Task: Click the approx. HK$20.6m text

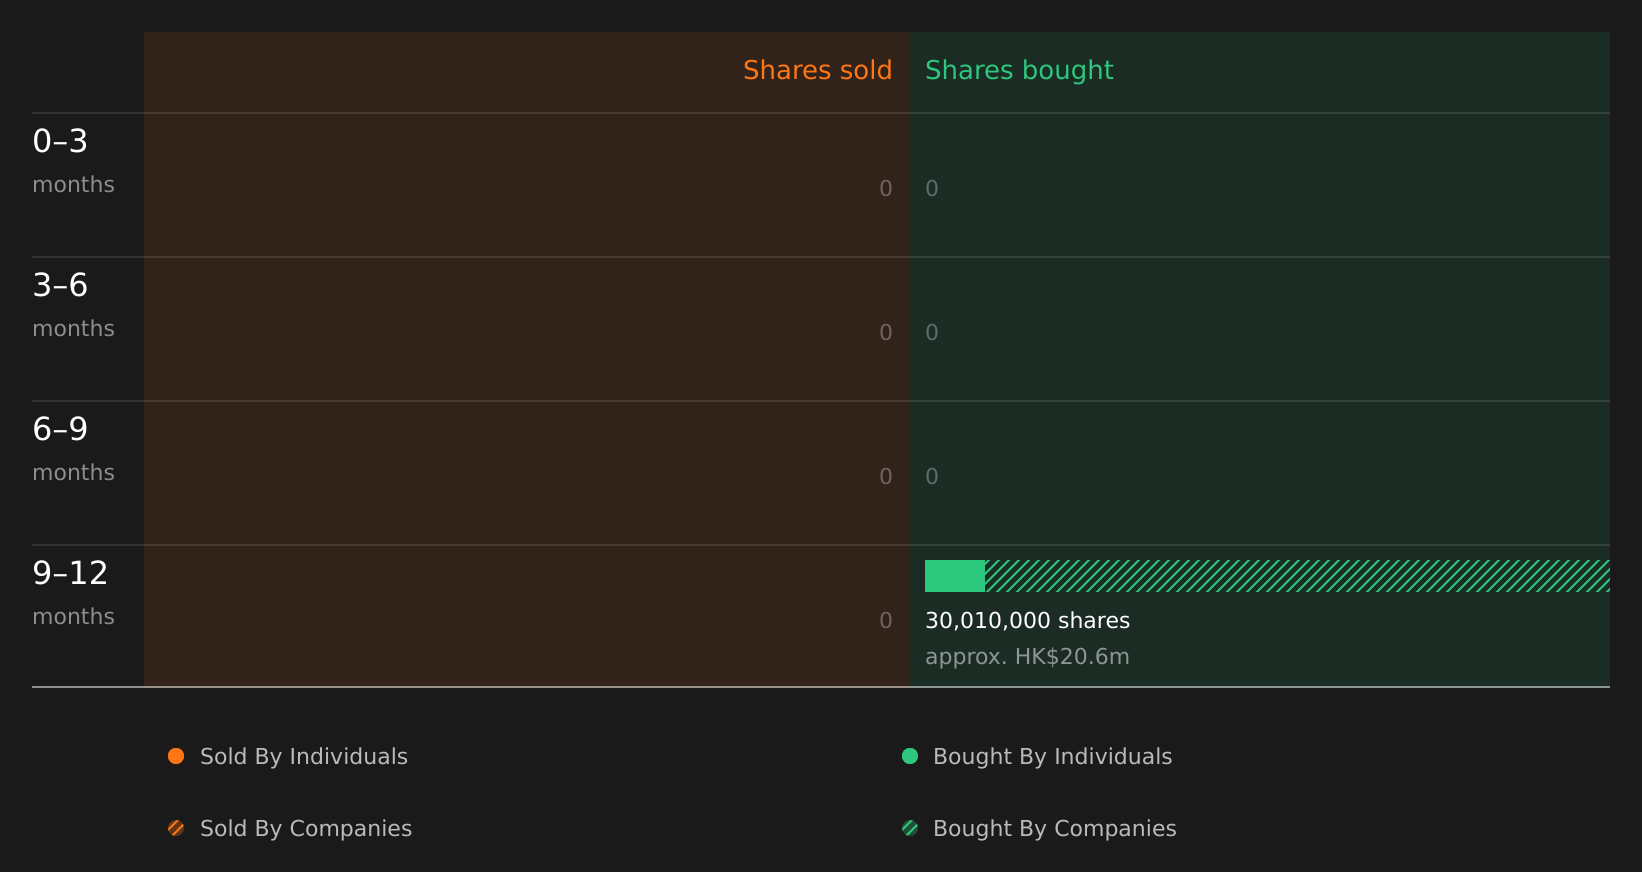Action: [1027, 657]
